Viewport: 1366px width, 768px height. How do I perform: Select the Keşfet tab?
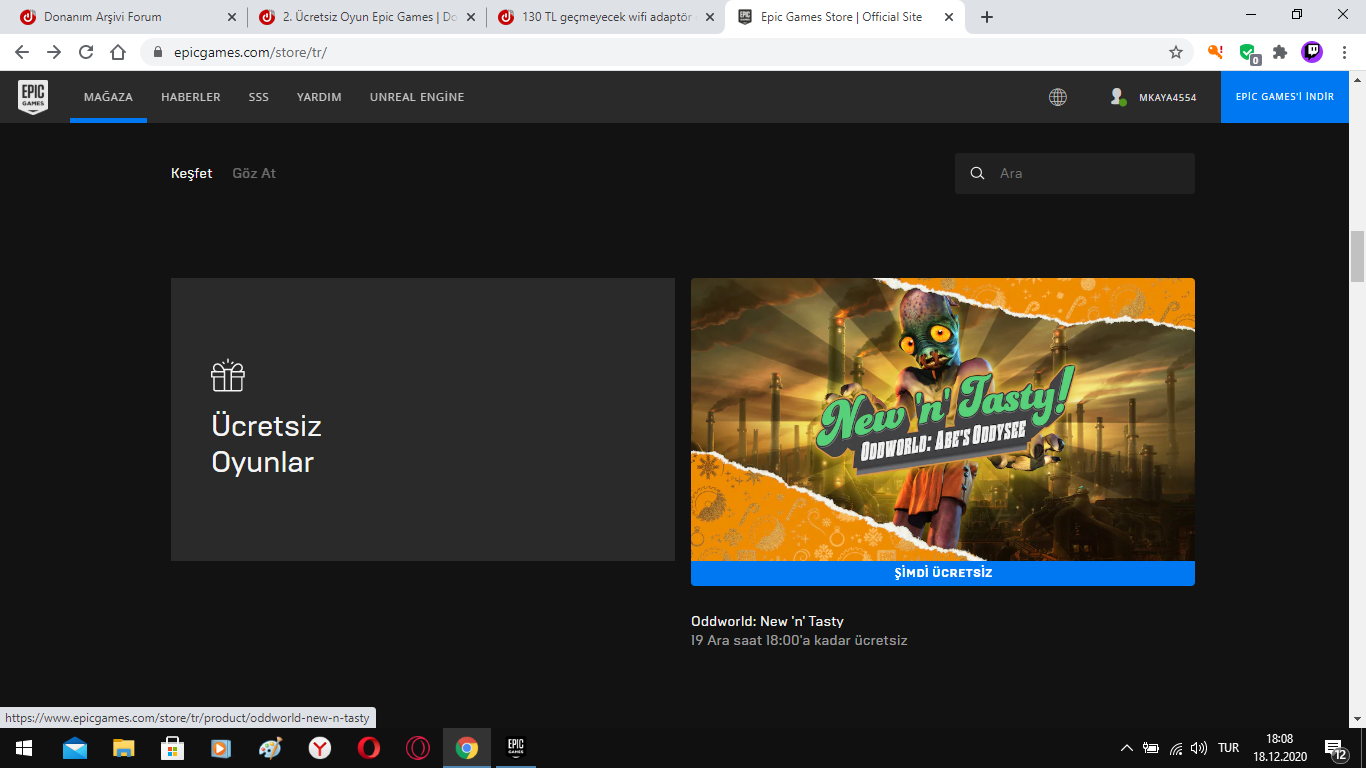click(x=192, y=173)
